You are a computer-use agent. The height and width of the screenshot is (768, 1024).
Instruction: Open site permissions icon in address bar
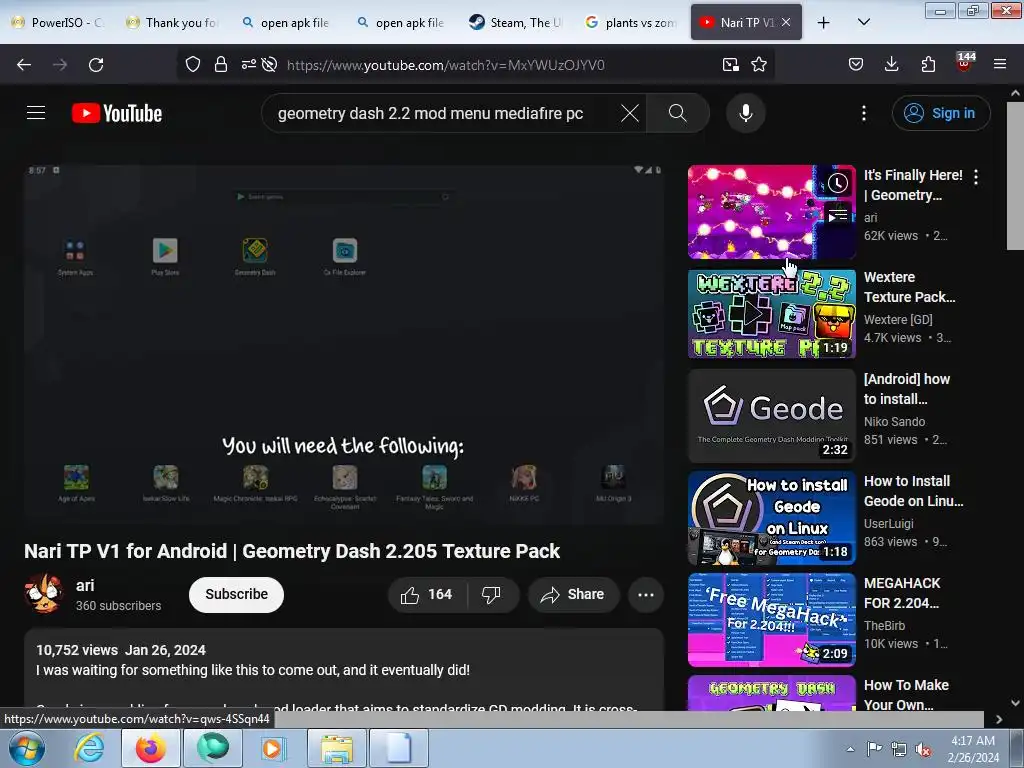pyautogui.click(x=248, y=64)
